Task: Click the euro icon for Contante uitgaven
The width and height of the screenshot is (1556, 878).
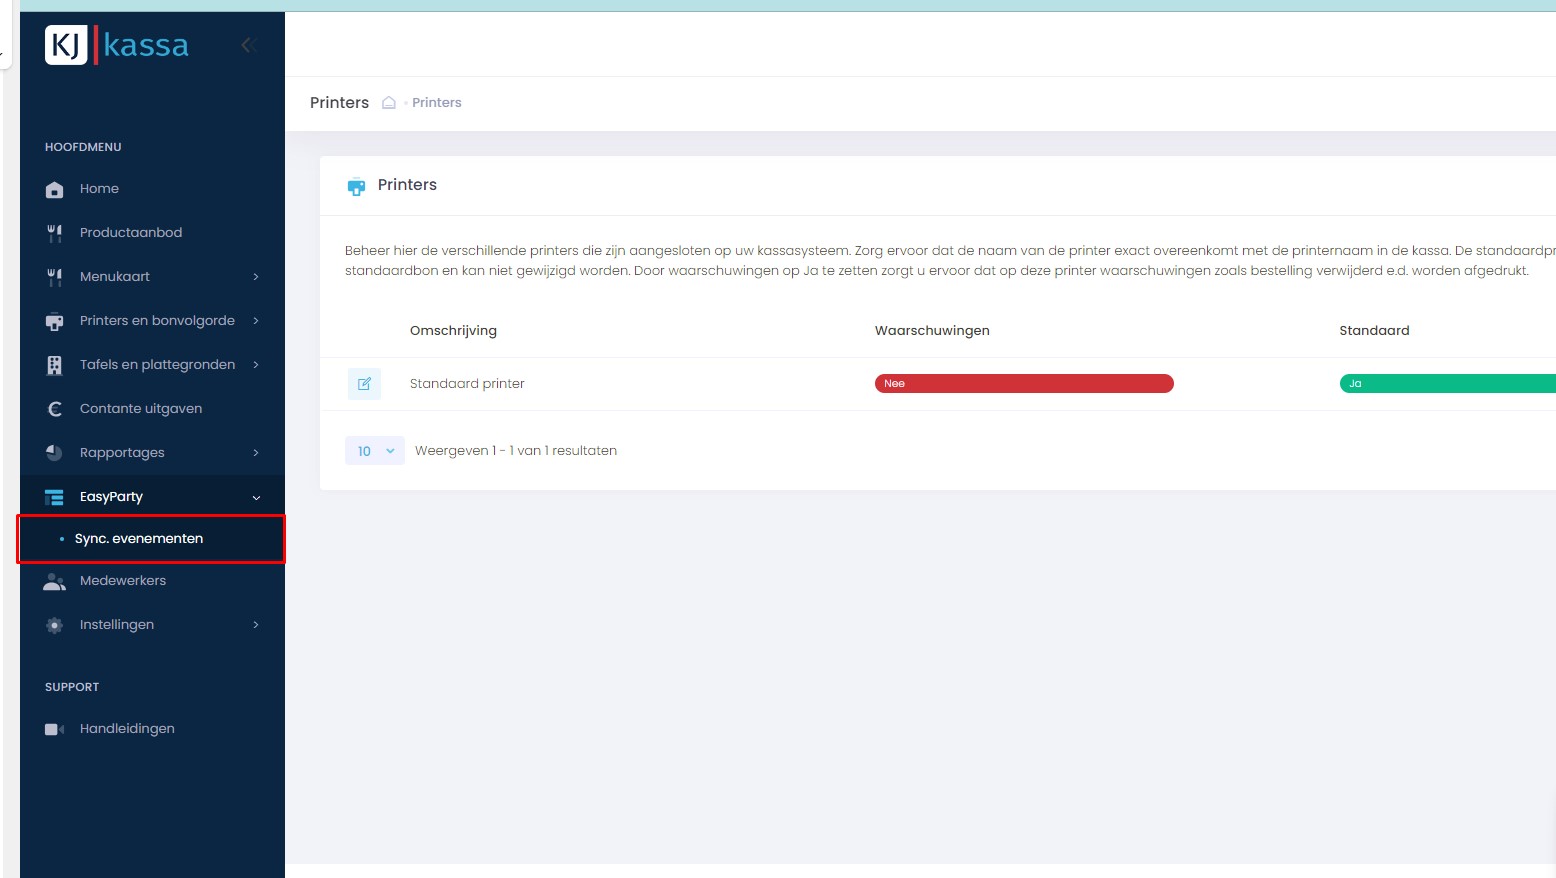Action: point(55,409)
